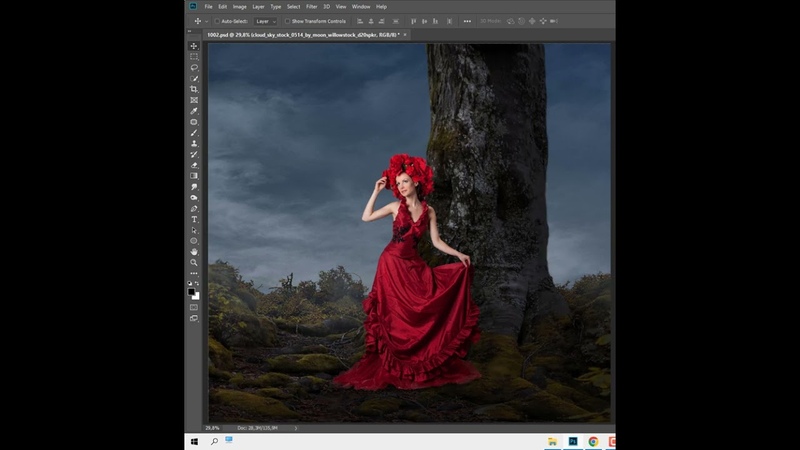This screenshot has width=800, height=450.
Task: Open Google Chrome from the taskbar
Action: click(593, 441)
